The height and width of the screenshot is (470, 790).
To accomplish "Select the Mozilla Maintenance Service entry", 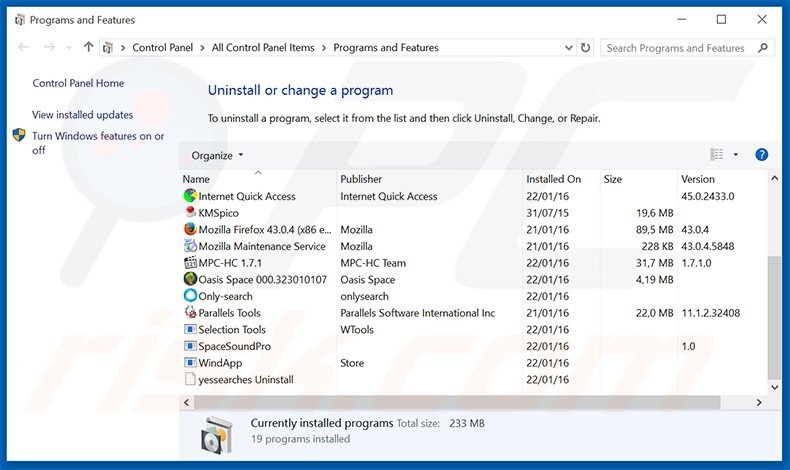I will click(261, 246).
